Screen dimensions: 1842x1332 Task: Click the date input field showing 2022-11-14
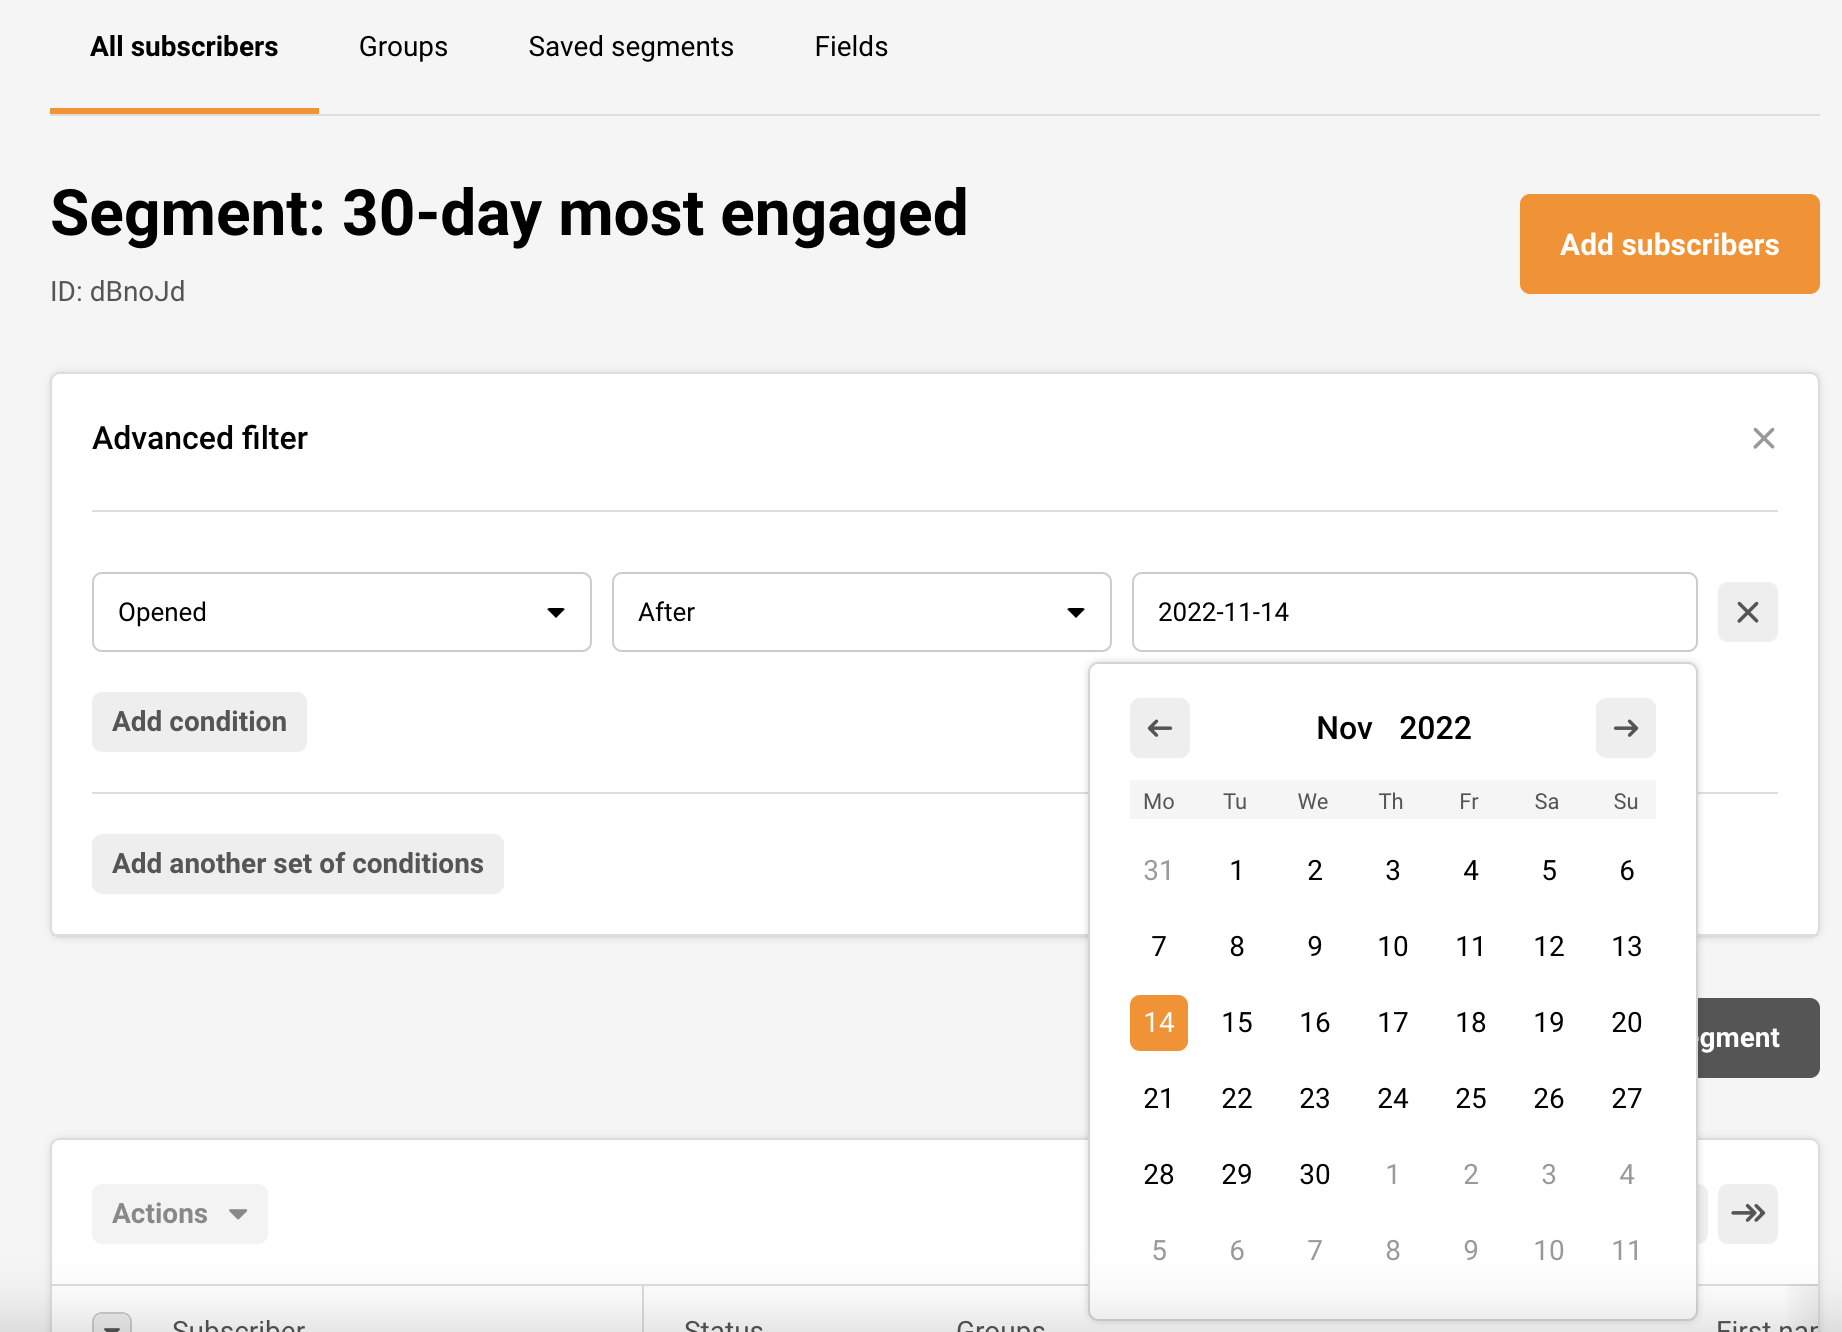(1414, 612)
